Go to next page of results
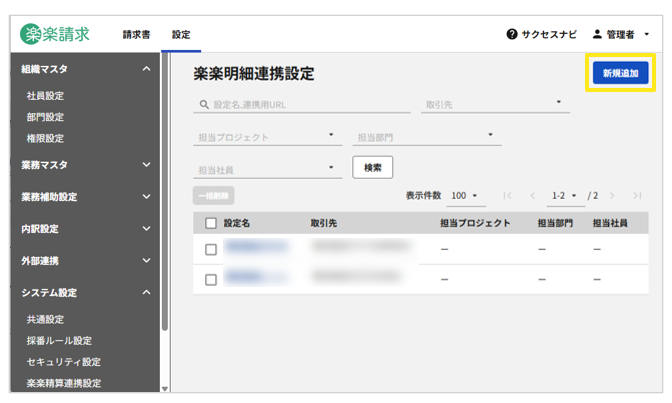 (612, 195)
